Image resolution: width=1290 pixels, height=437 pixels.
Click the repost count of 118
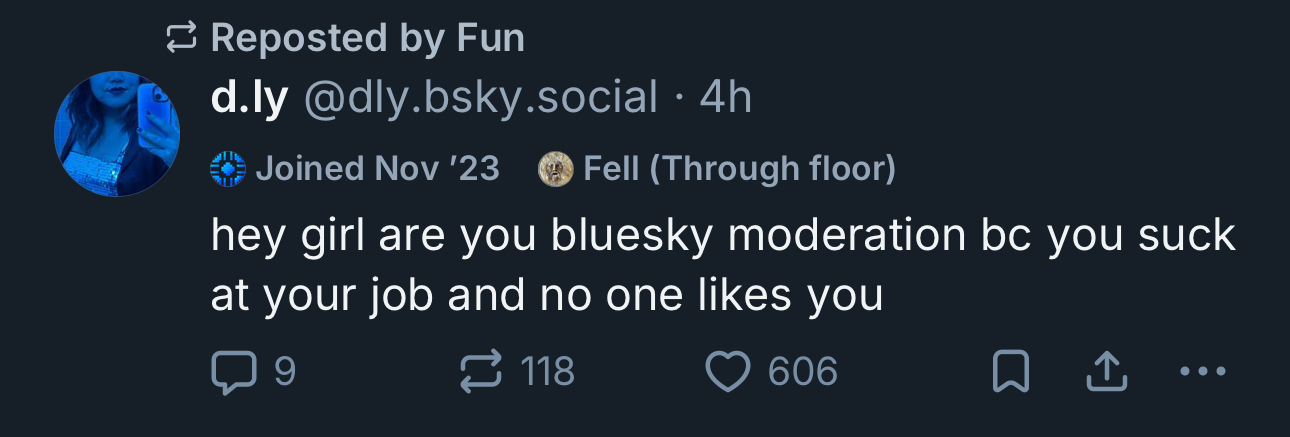pos(548,373)
